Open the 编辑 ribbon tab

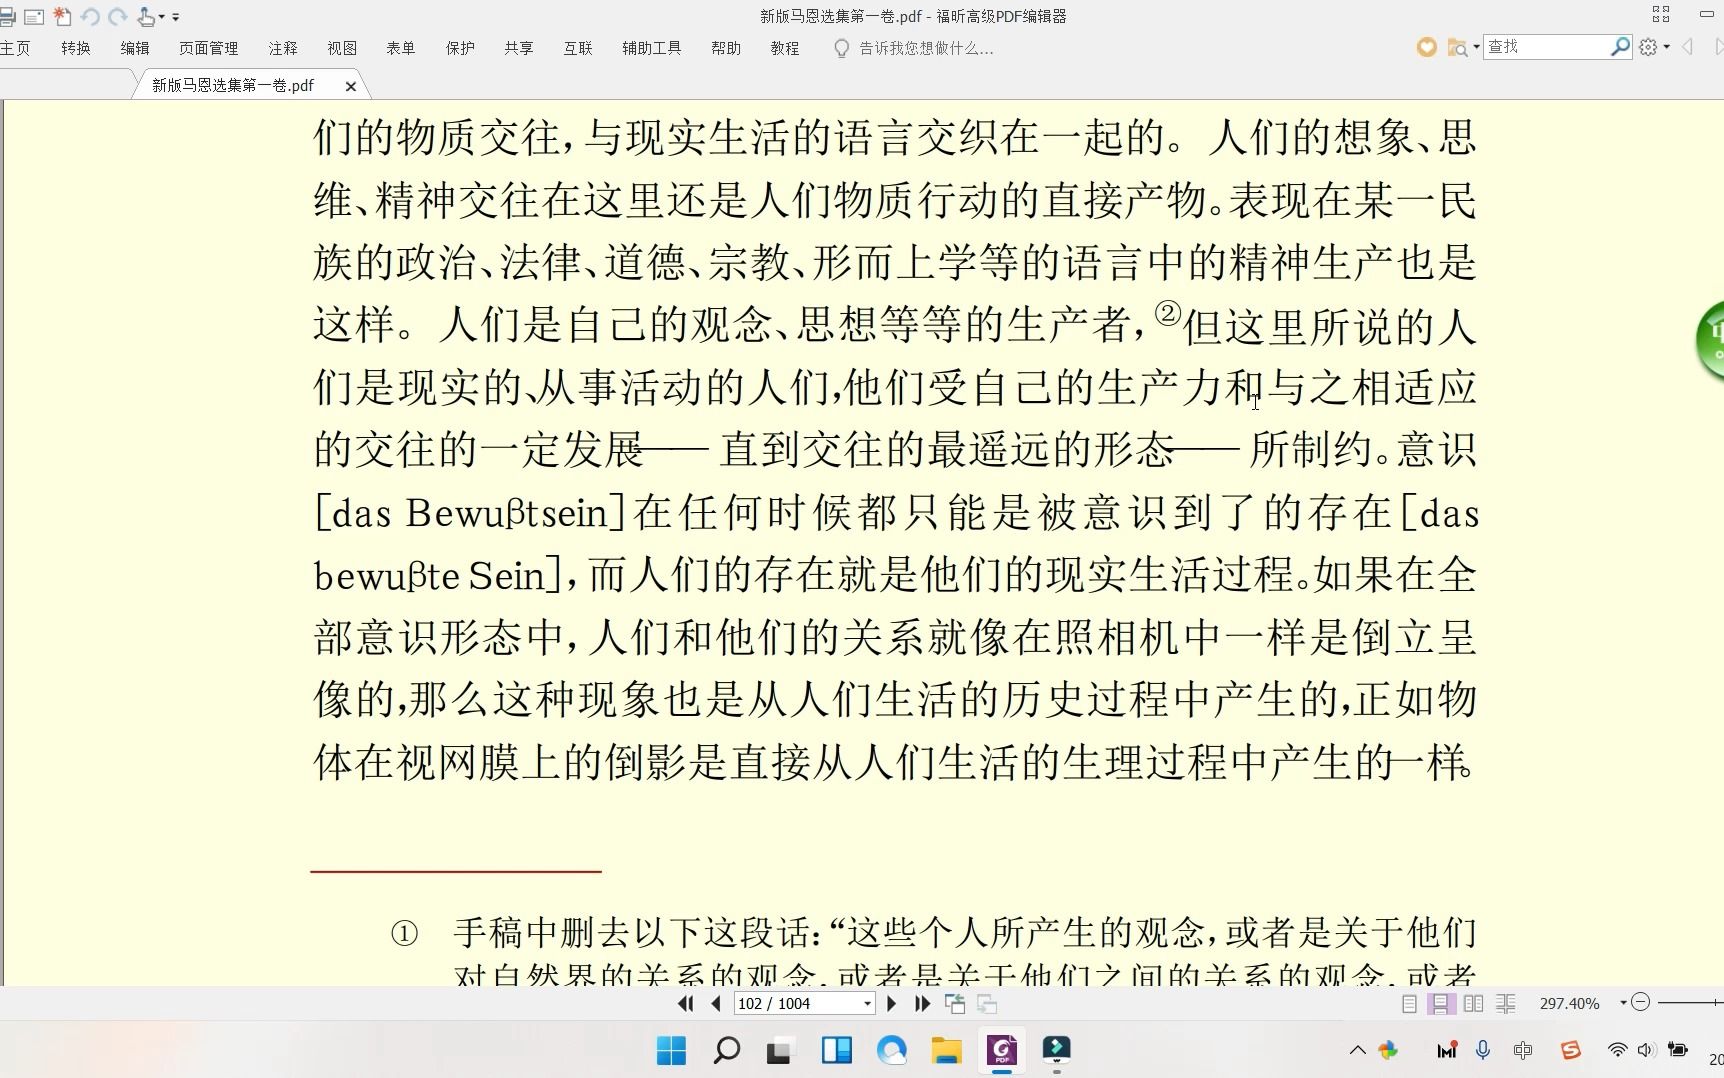point(135,48)
